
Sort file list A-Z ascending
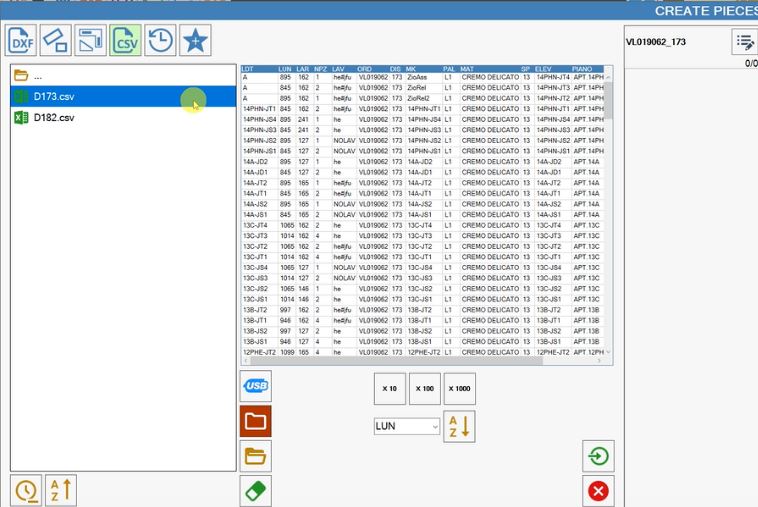click(x=61, y=491)
